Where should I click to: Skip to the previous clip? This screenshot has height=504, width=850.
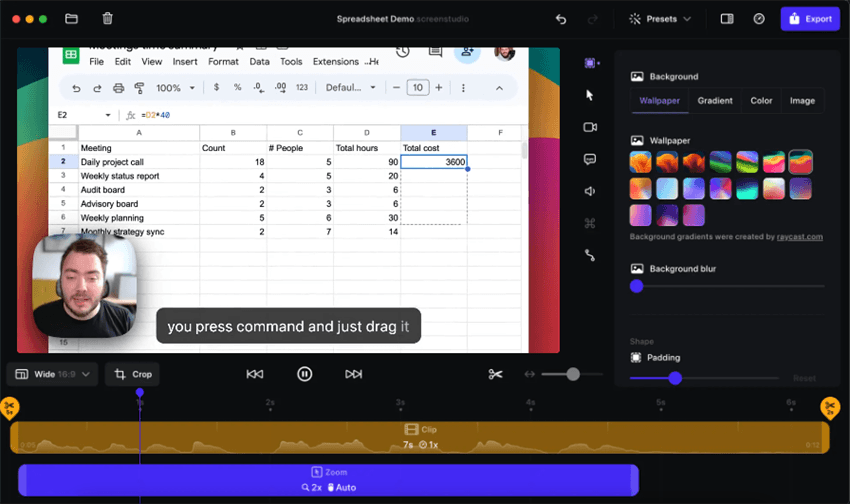pyautogui.click(x=255, y=374)
